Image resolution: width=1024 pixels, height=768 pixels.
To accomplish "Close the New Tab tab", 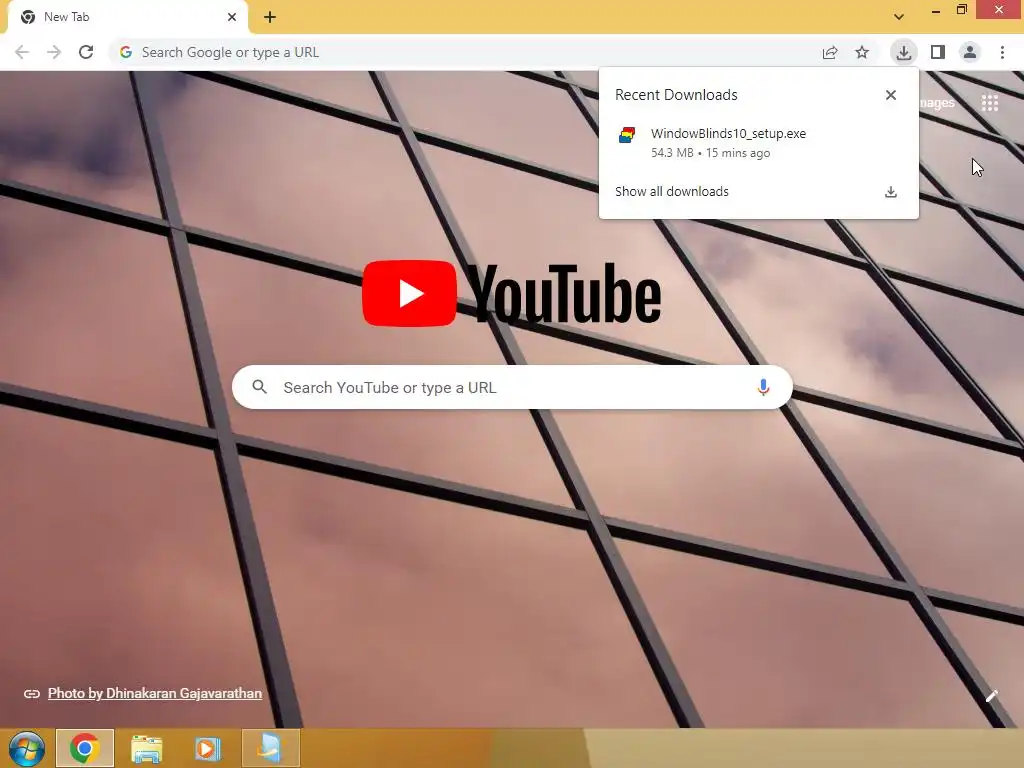I will [232, 17].
